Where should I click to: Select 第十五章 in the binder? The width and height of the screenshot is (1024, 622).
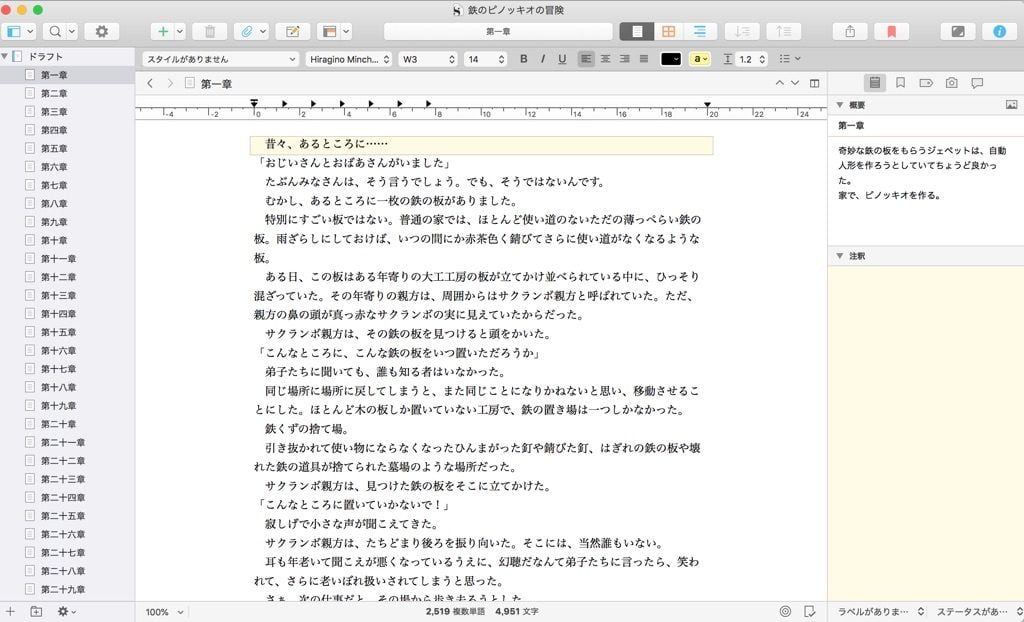(x=67, y=332)
